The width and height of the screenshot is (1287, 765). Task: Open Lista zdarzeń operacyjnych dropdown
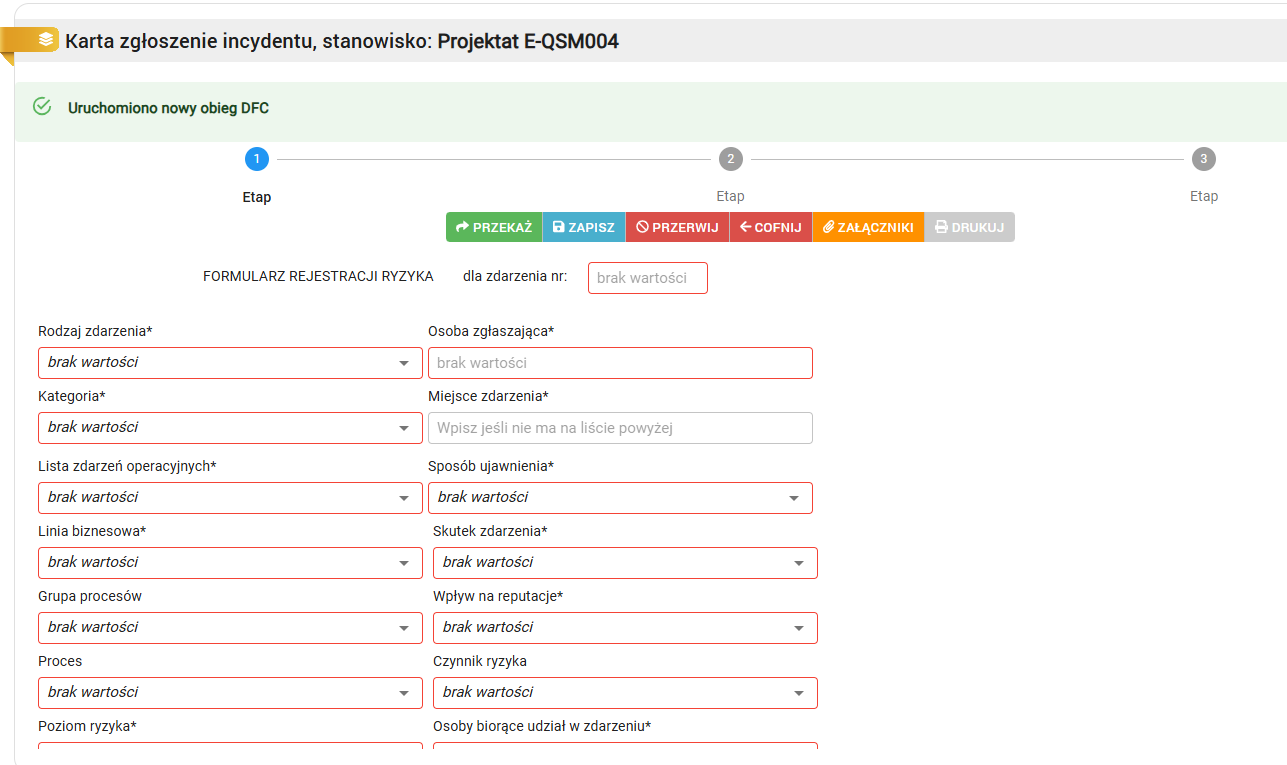tap(230, 498)
